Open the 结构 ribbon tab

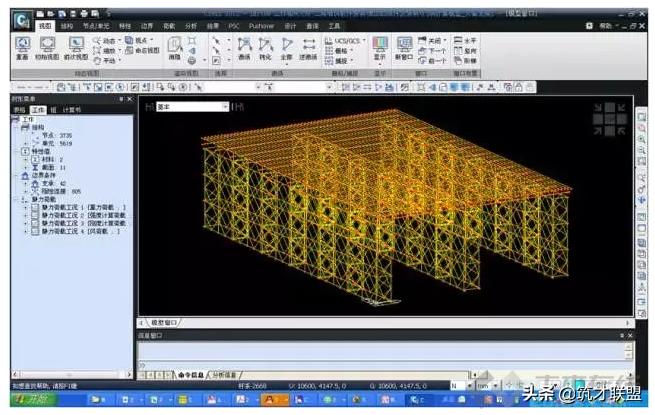67,26
